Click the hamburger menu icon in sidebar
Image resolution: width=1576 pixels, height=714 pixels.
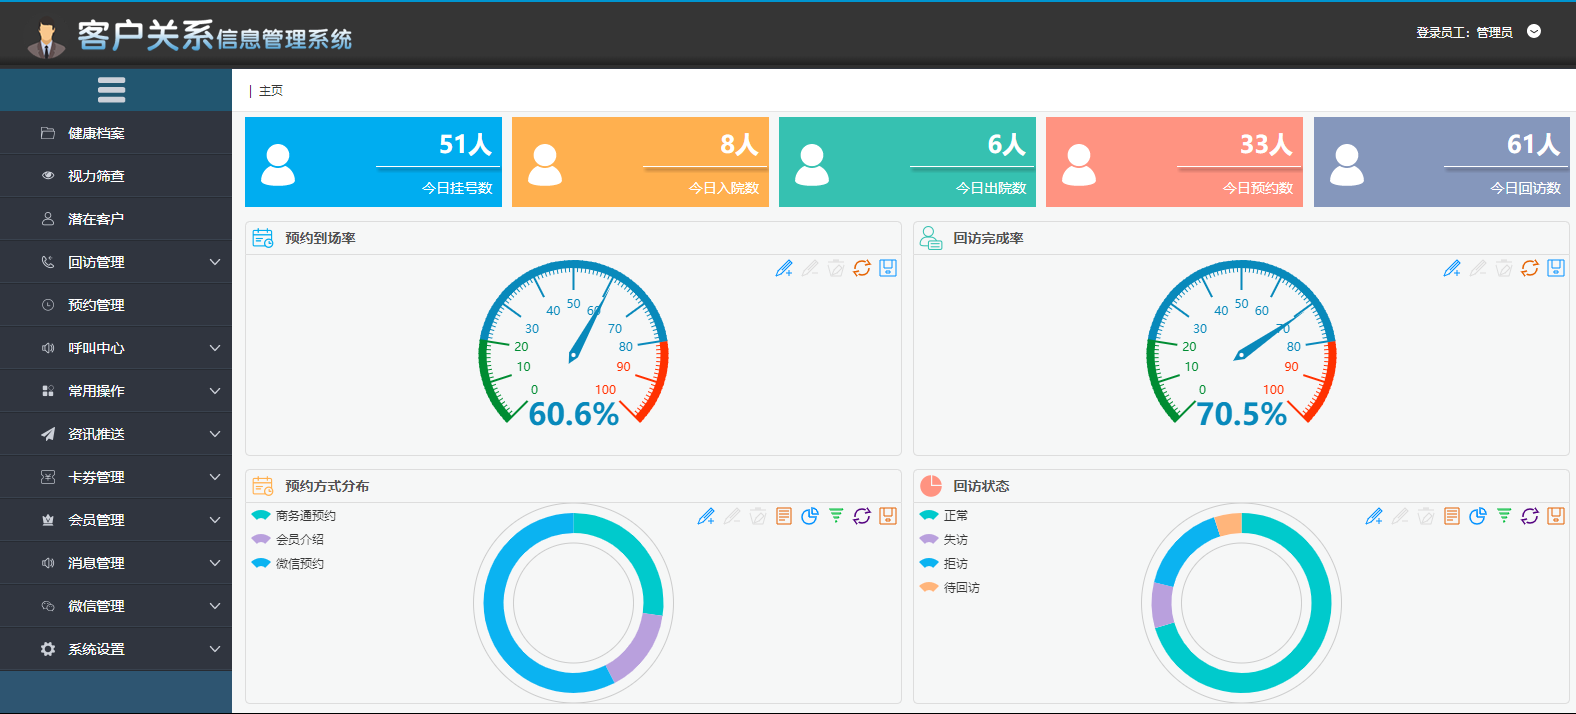pos(111,90)
